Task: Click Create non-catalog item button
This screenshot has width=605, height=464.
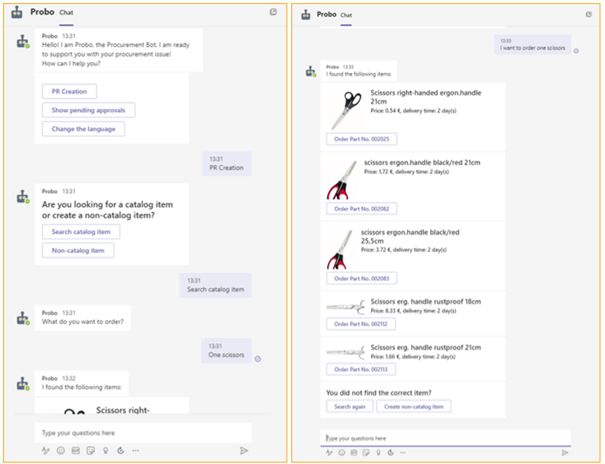Action: (414, 406)
